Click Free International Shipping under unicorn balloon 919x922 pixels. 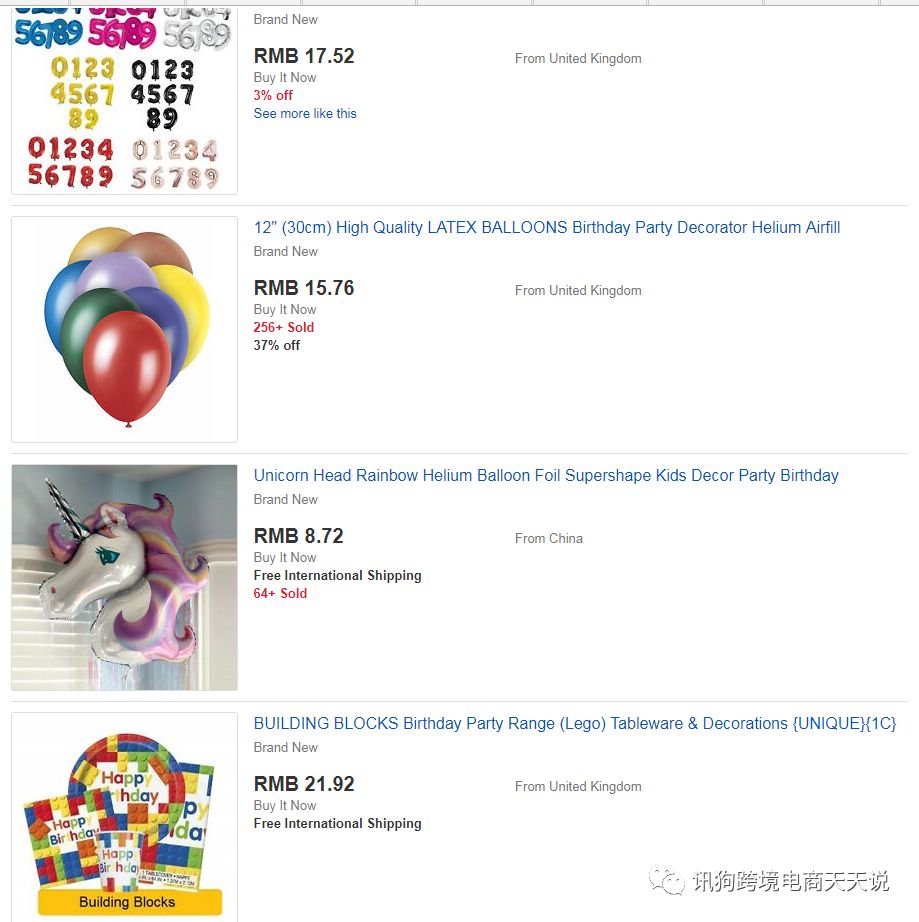coord(337,576)
